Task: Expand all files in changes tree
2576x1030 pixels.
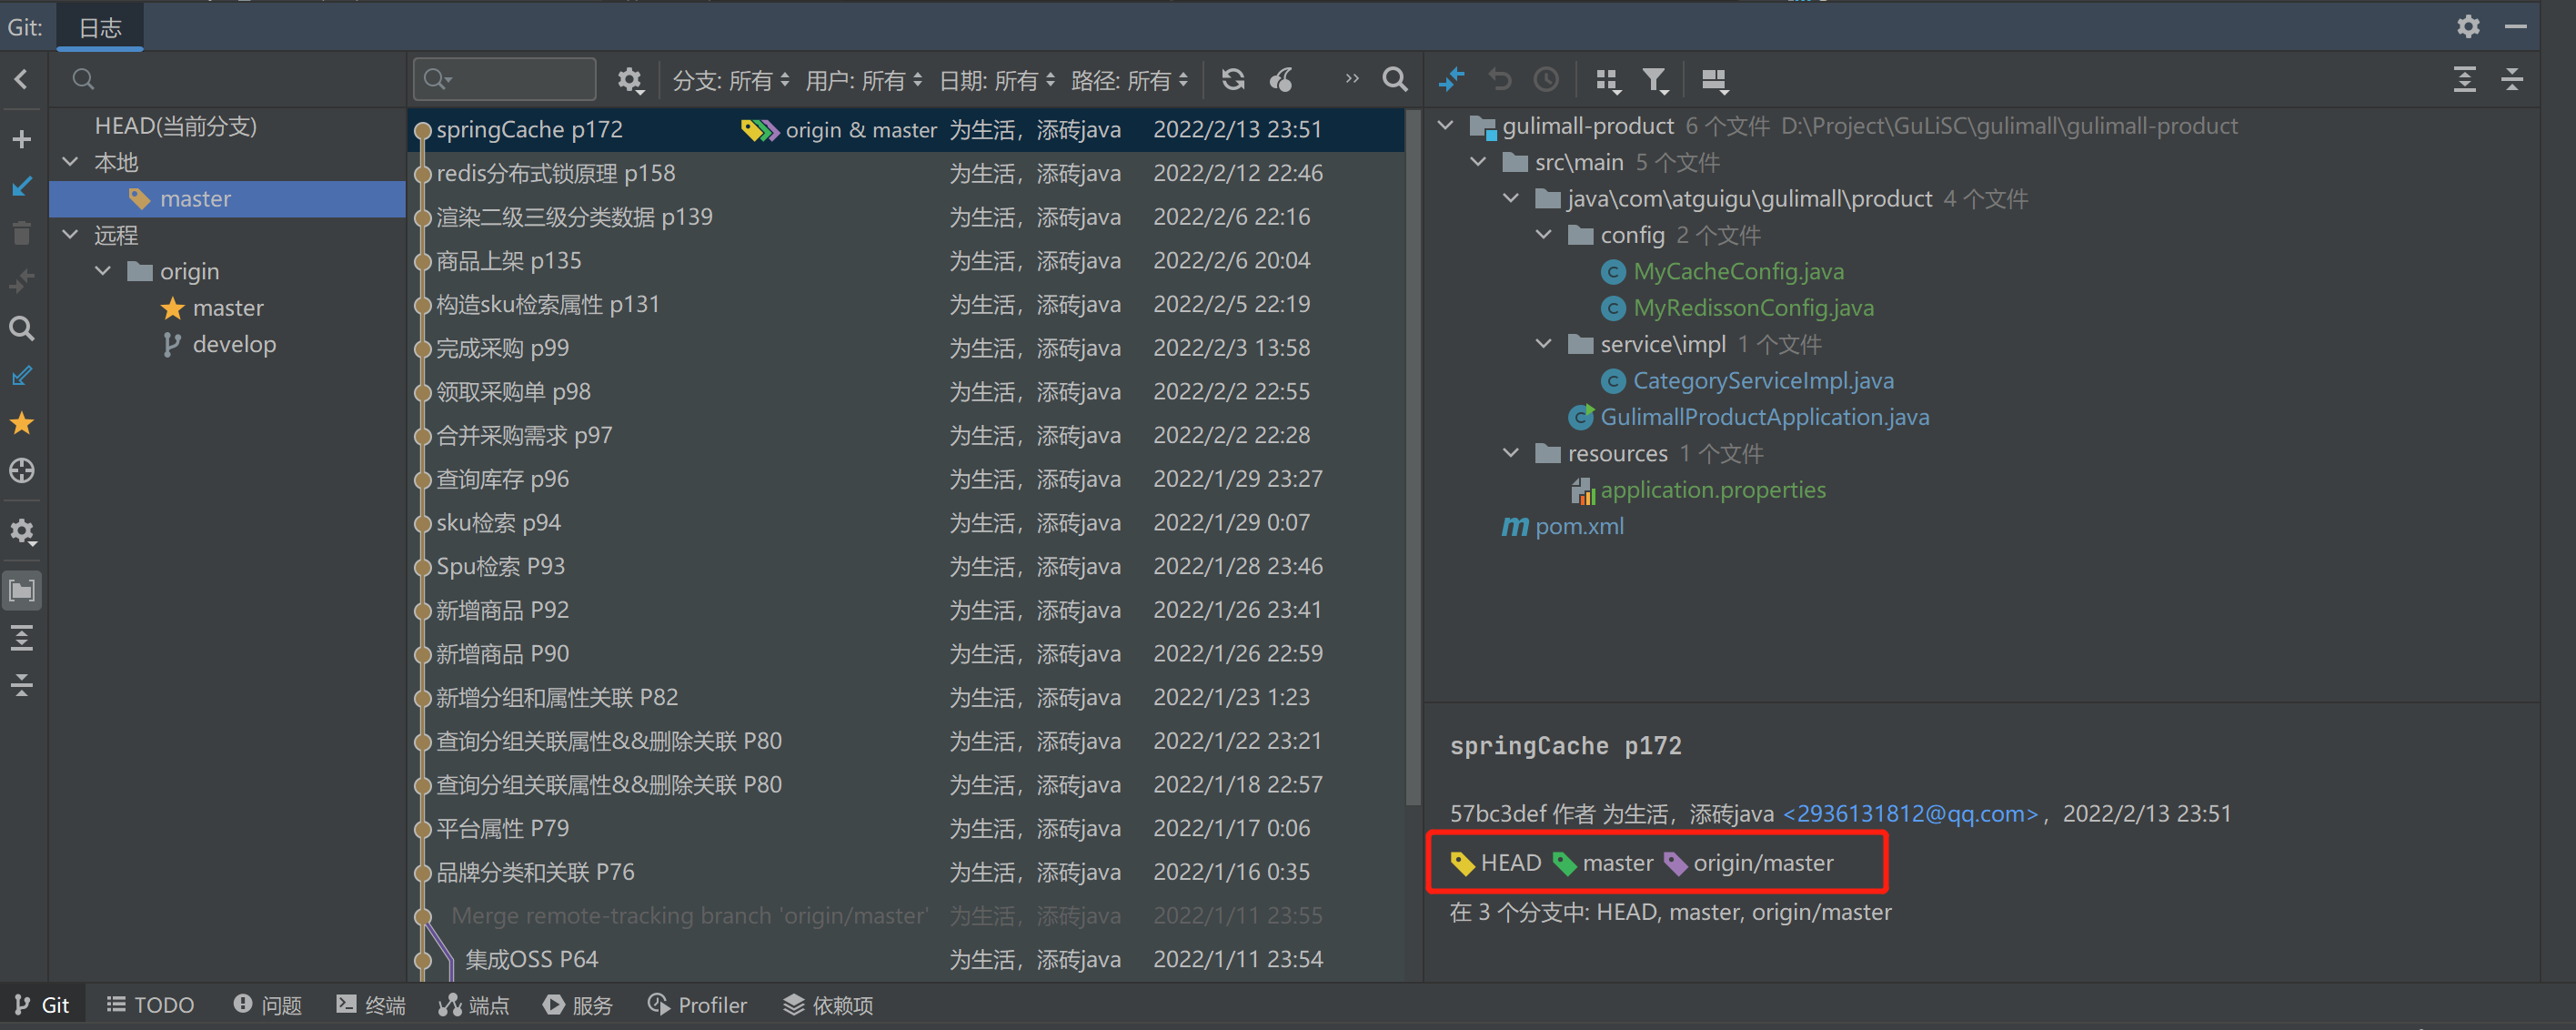Action: (2465, 79)
